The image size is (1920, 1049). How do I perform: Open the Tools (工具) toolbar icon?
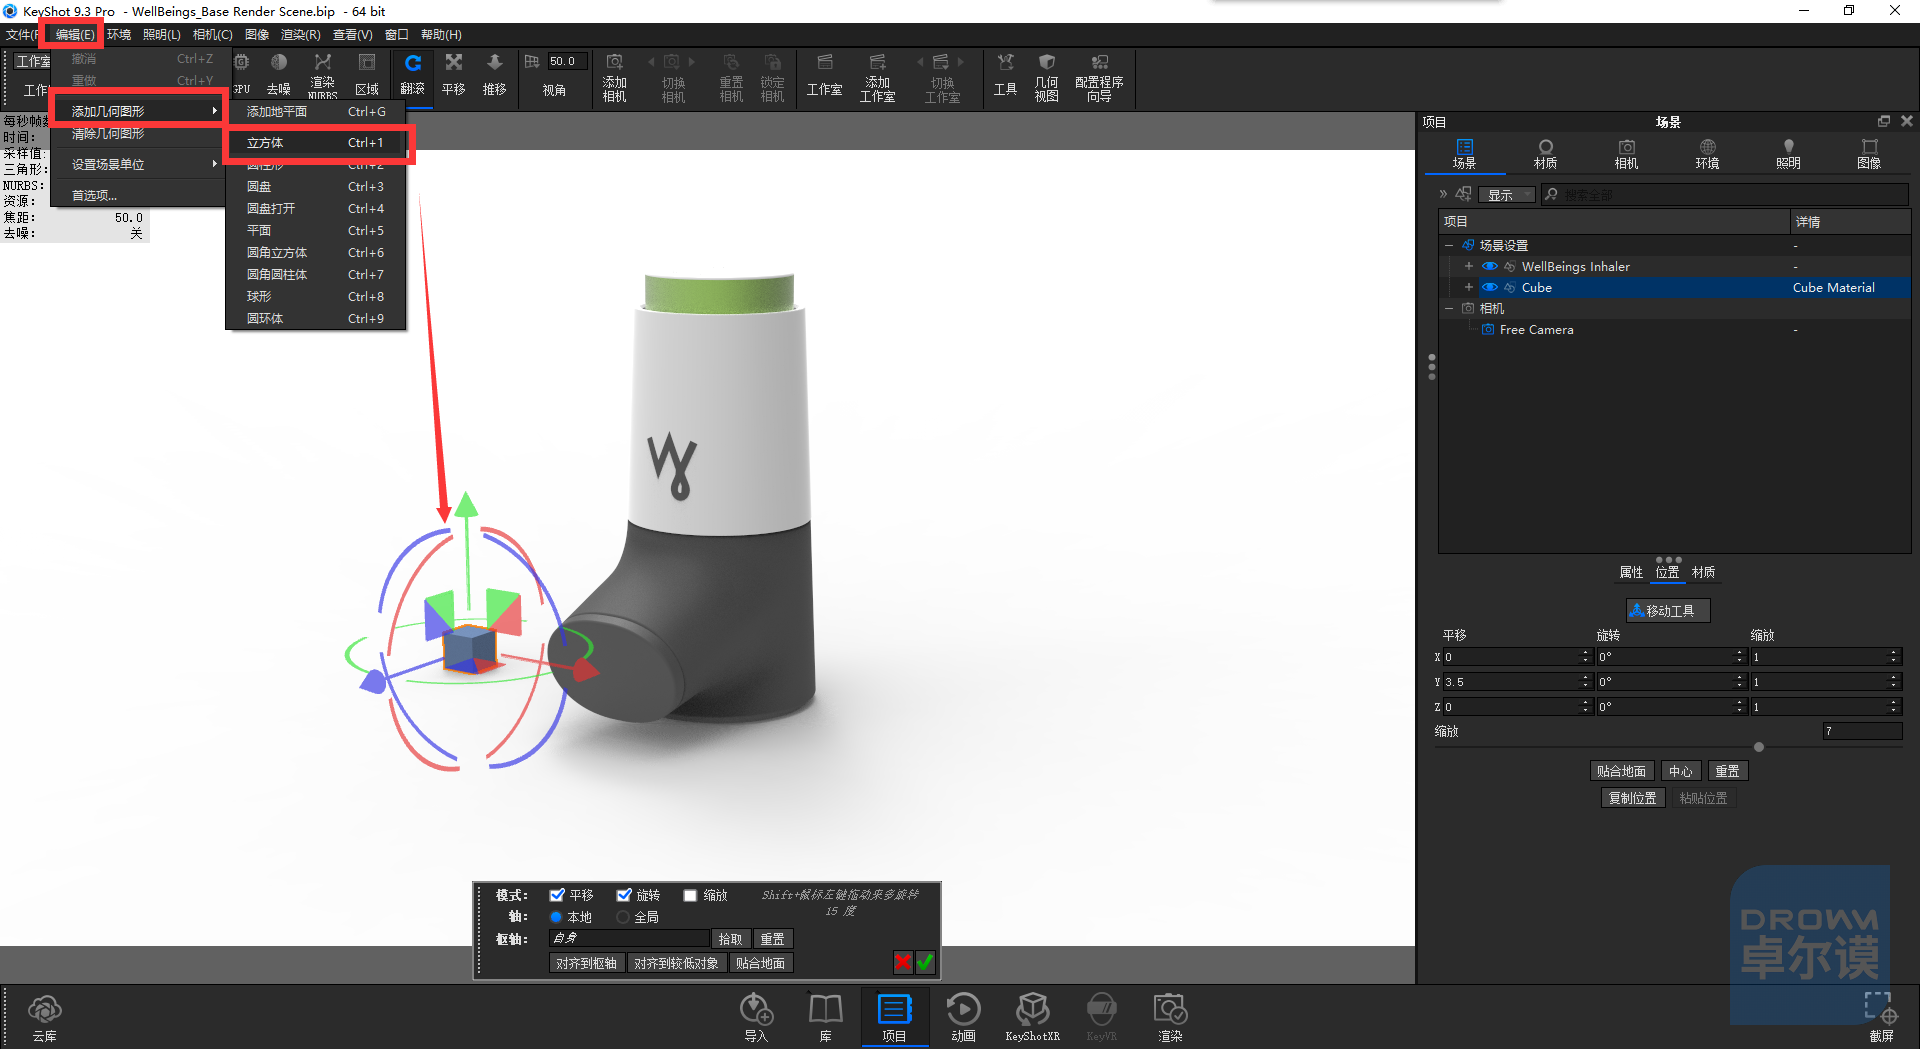(x=1005, y=76)
